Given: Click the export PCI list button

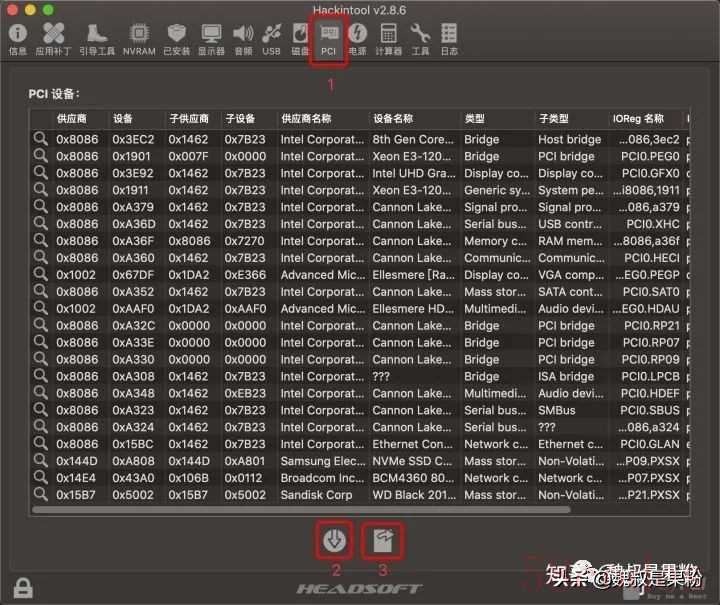Looking at the screenshot, I should (383, 540).
